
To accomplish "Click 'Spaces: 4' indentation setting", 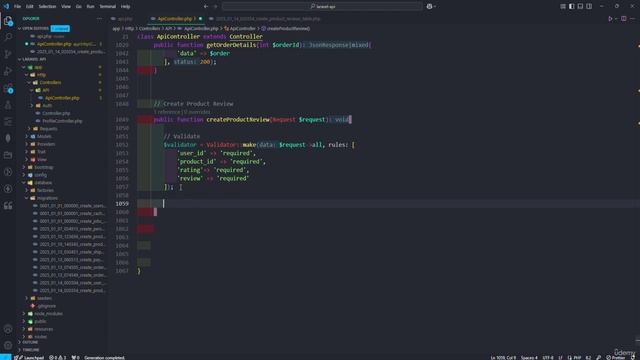I will pyautogui.click(x=529, y=358).
